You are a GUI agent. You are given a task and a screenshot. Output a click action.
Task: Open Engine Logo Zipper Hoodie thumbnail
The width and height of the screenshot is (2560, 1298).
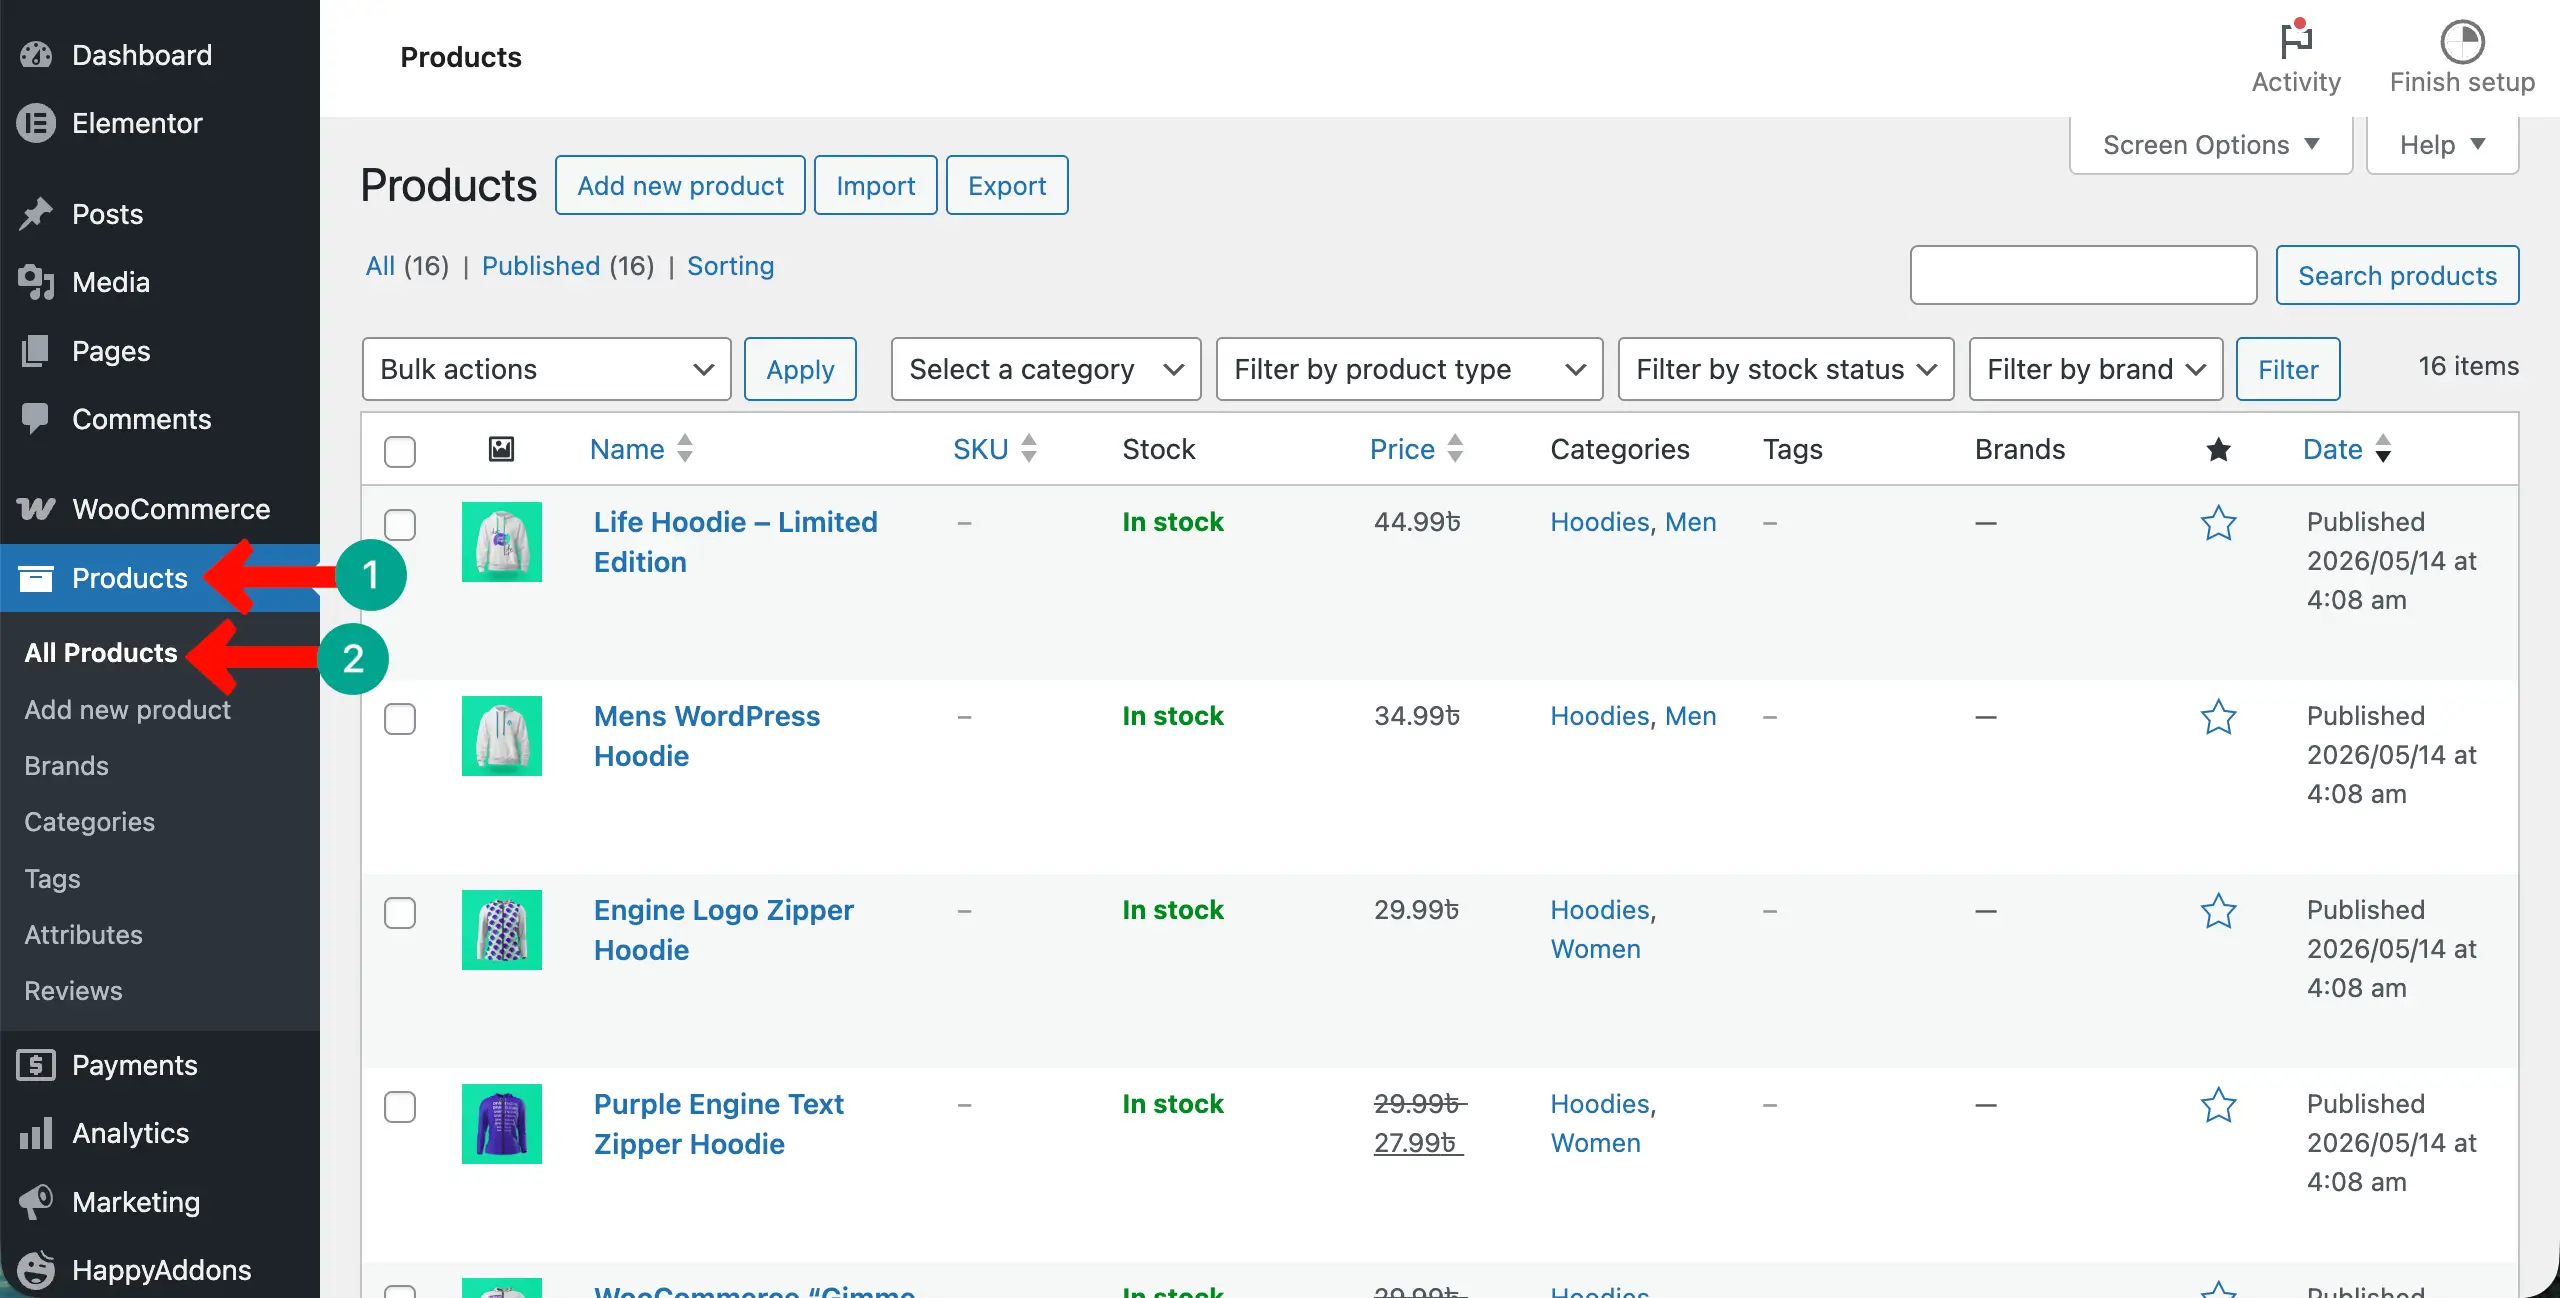[x=502, y=930]
